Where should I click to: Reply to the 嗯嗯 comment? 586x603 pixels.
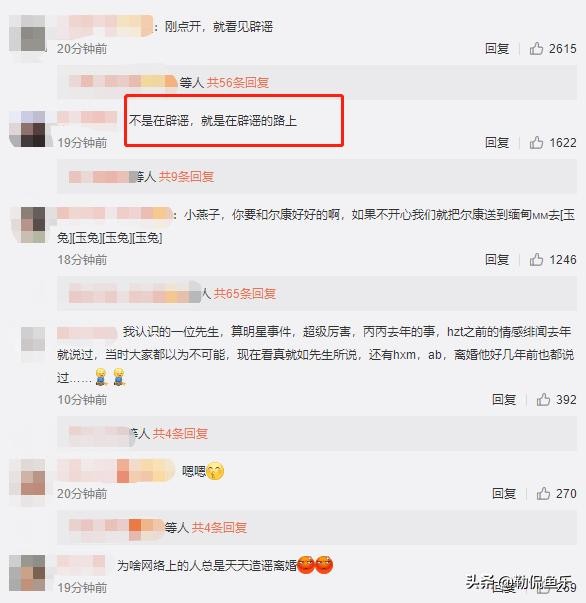click(504, 493)
